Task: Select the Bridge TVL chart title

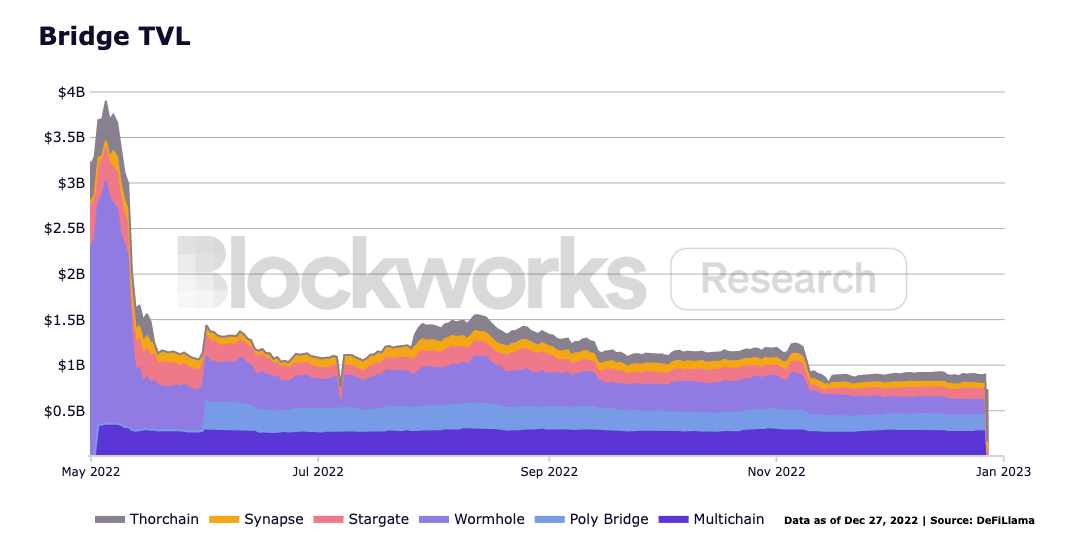Action: coord(114,37)
